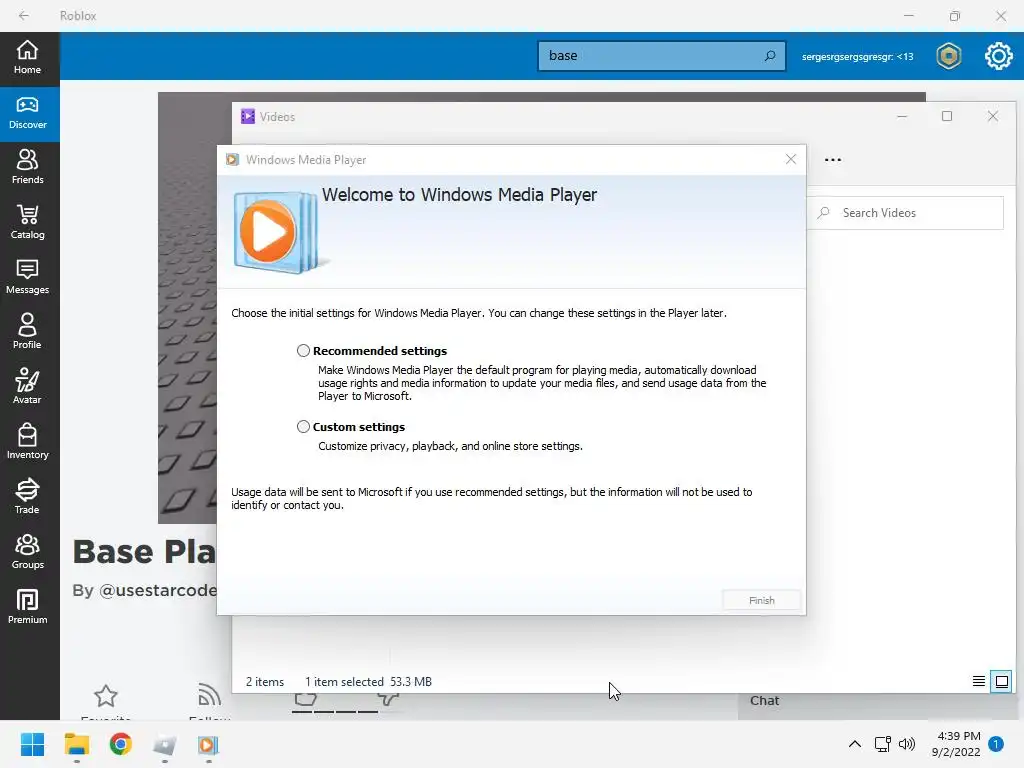Image resolution: width=1024 pixels, height=768 pixels.
Task: Open the @usestarcode creator link
Action: pos(157,590)
